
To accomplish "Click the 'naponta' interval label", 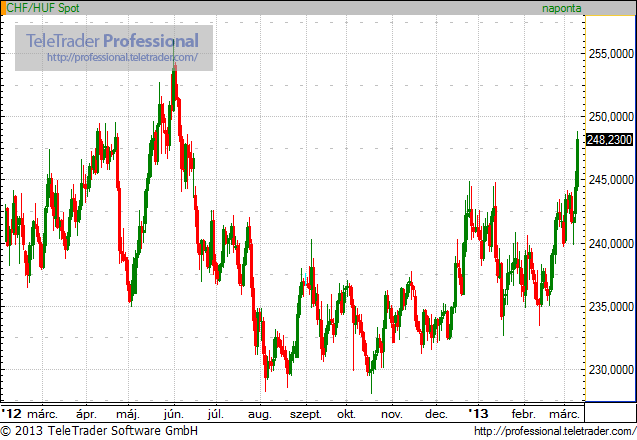I will 561,8.
